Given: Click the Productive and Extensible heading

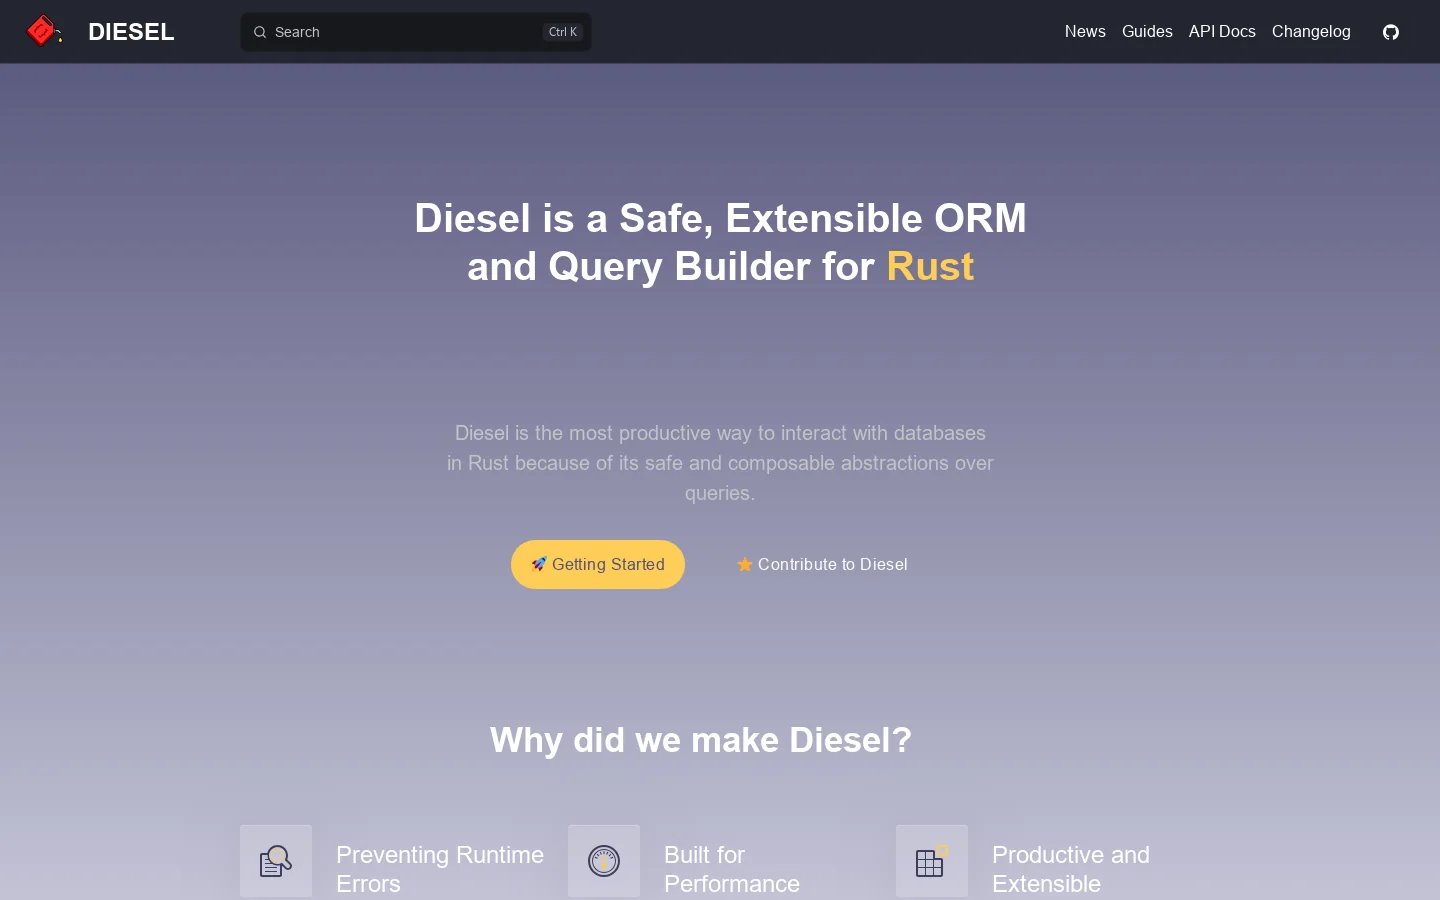Looking at the screenshot, I should point(1071,869).
